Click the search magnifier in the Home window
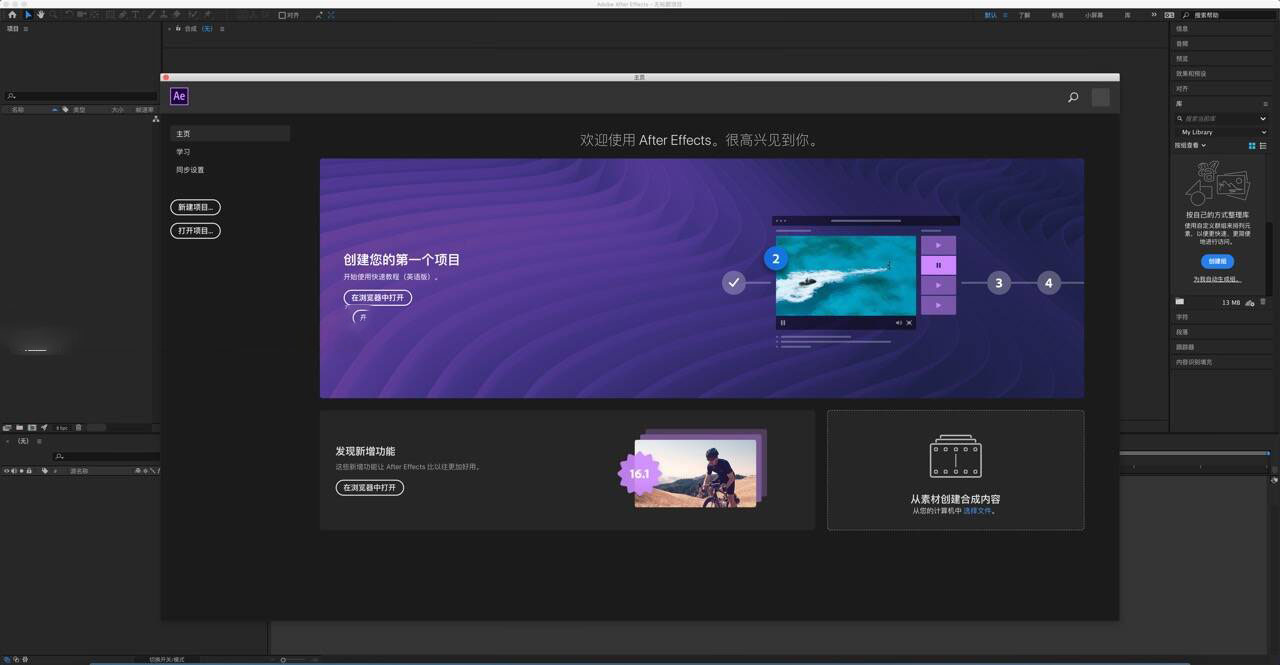Image resolution: width=1280 pixels, height=665 pixels. [1073, 97]
